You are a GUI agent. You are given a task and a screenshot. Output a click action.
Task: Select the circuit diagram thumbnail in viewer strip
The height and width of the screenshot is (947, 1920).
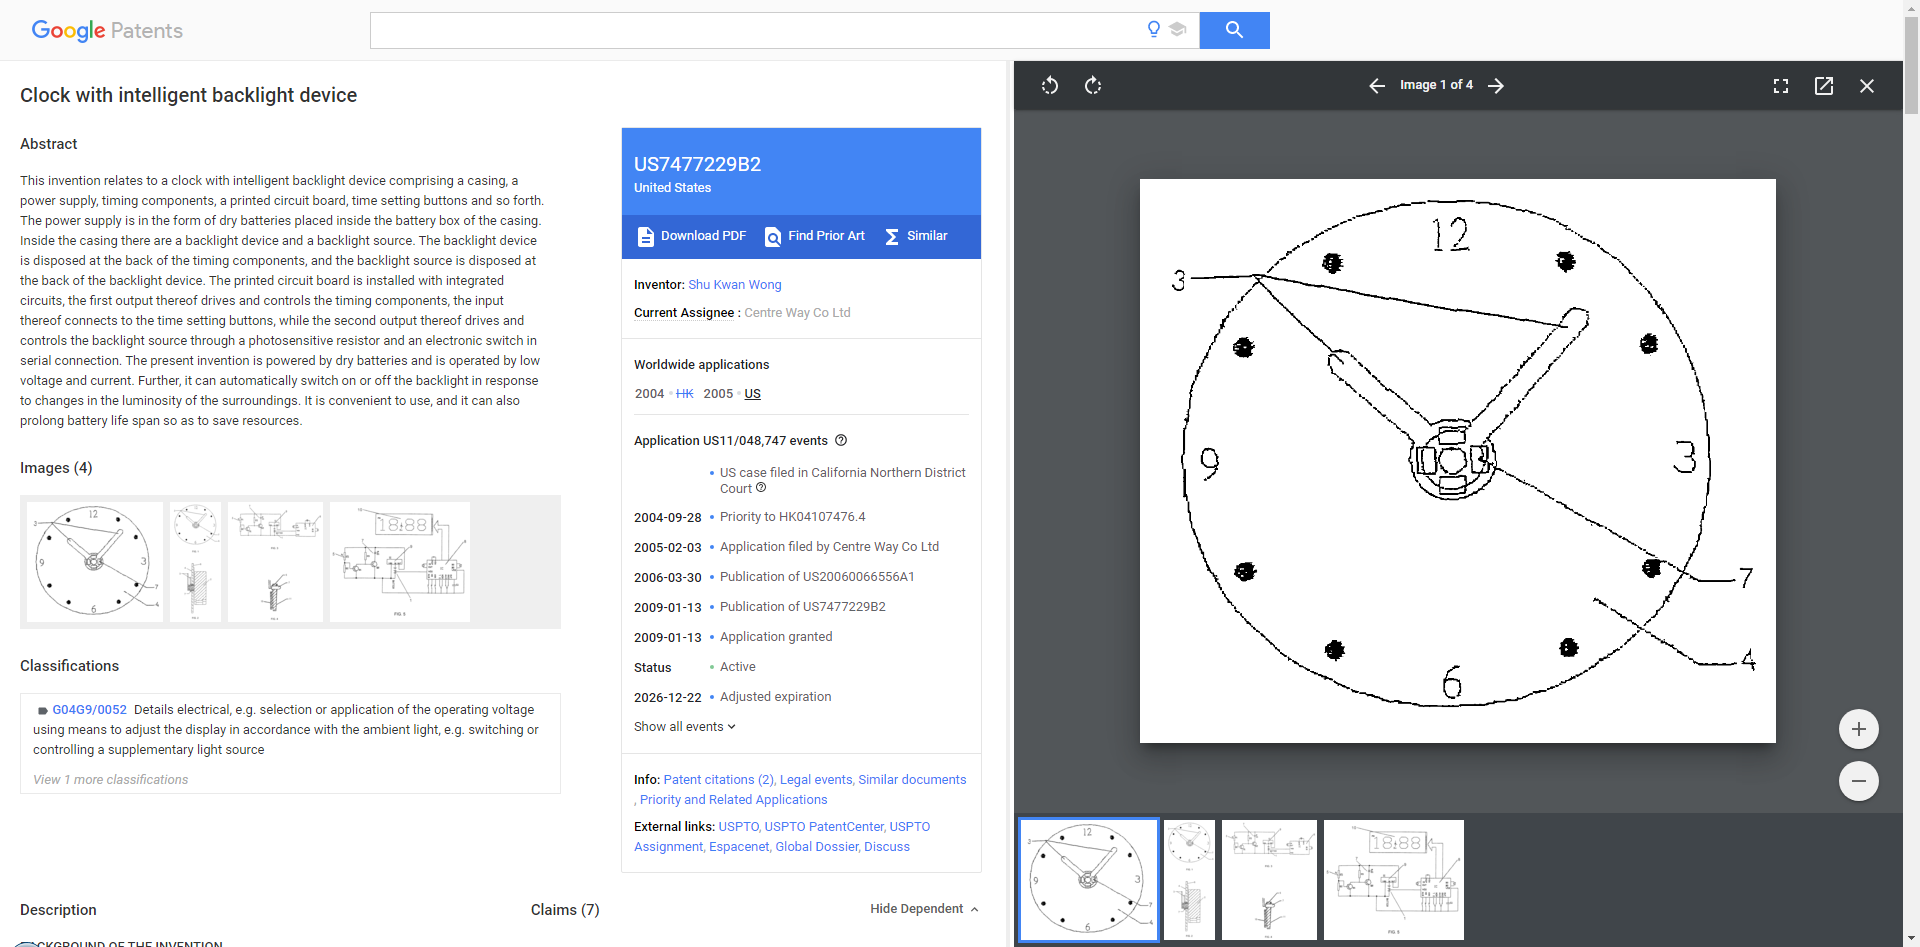pyautogui.click(x=1393, y=880)
